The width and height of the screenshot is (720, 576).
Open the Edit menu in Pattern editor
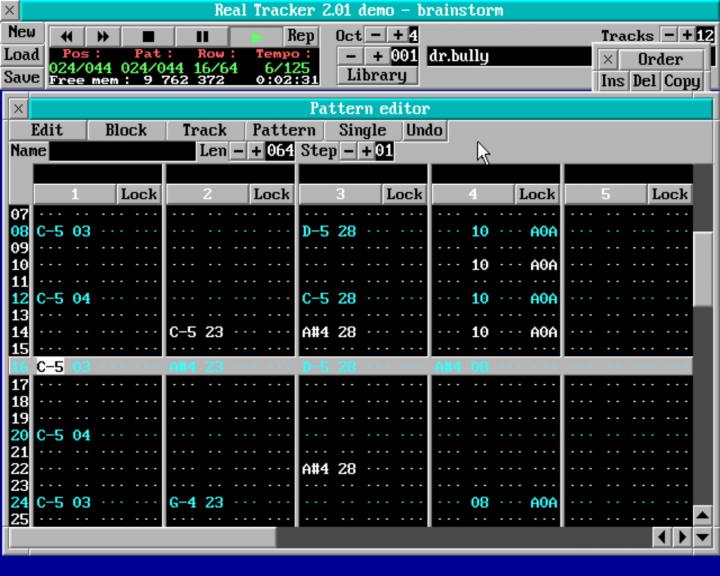tap(47, 130)
